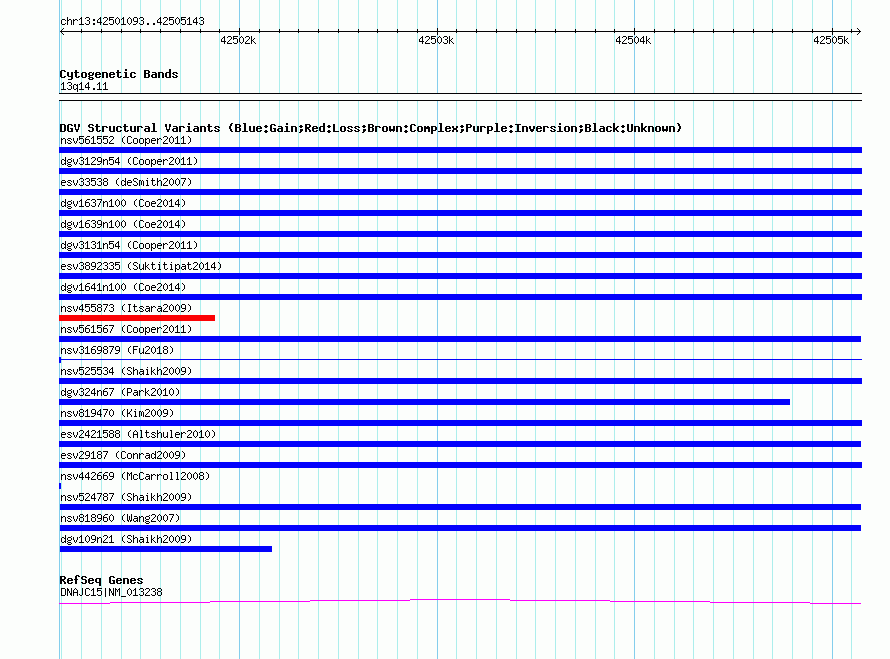Click the nsv561567 (Cooper2011) label
Screen dimensions: 890x659
click(126, 329)
